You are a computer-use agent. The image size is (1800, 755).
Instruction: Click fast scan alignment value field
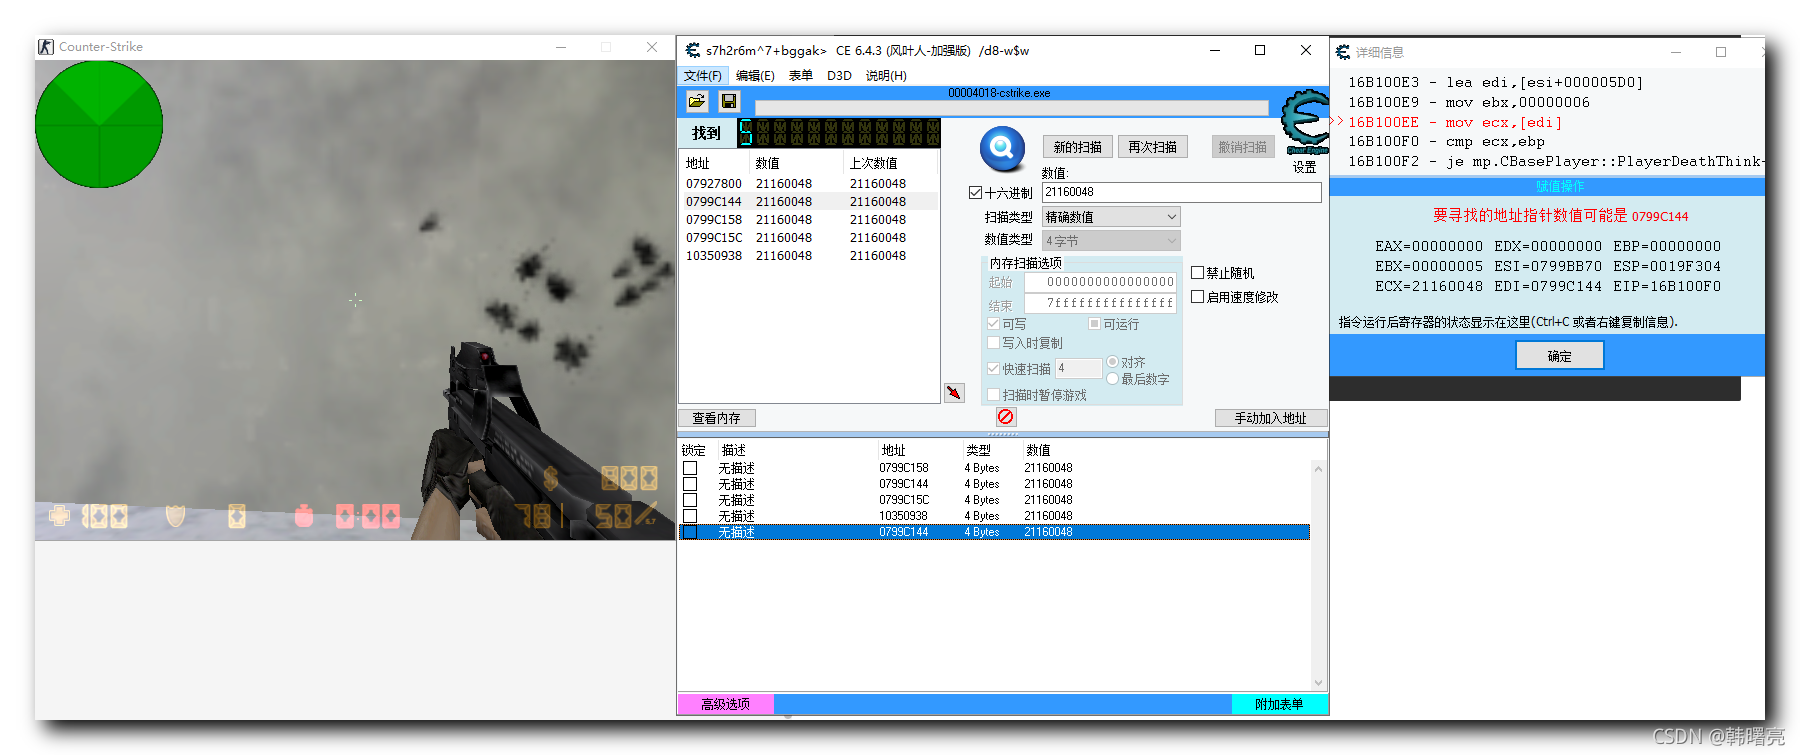[x=1078, y=368]
